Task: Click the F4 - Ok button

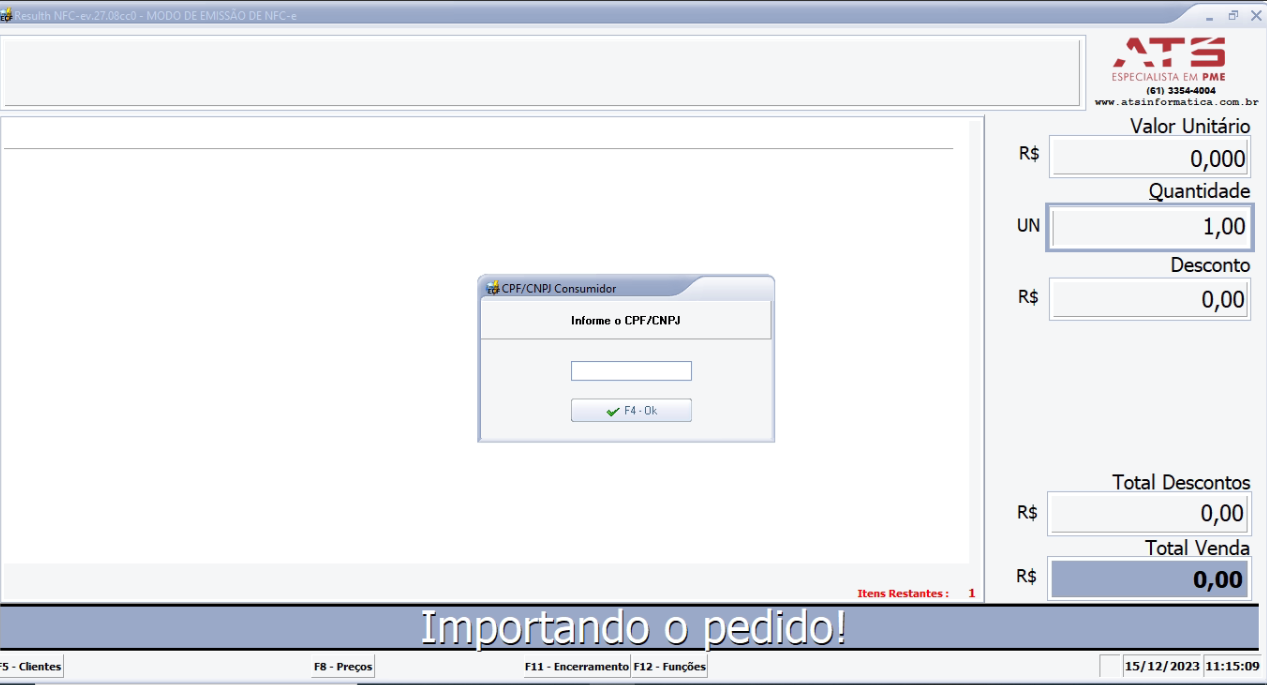Action: [x=631, y=411]
